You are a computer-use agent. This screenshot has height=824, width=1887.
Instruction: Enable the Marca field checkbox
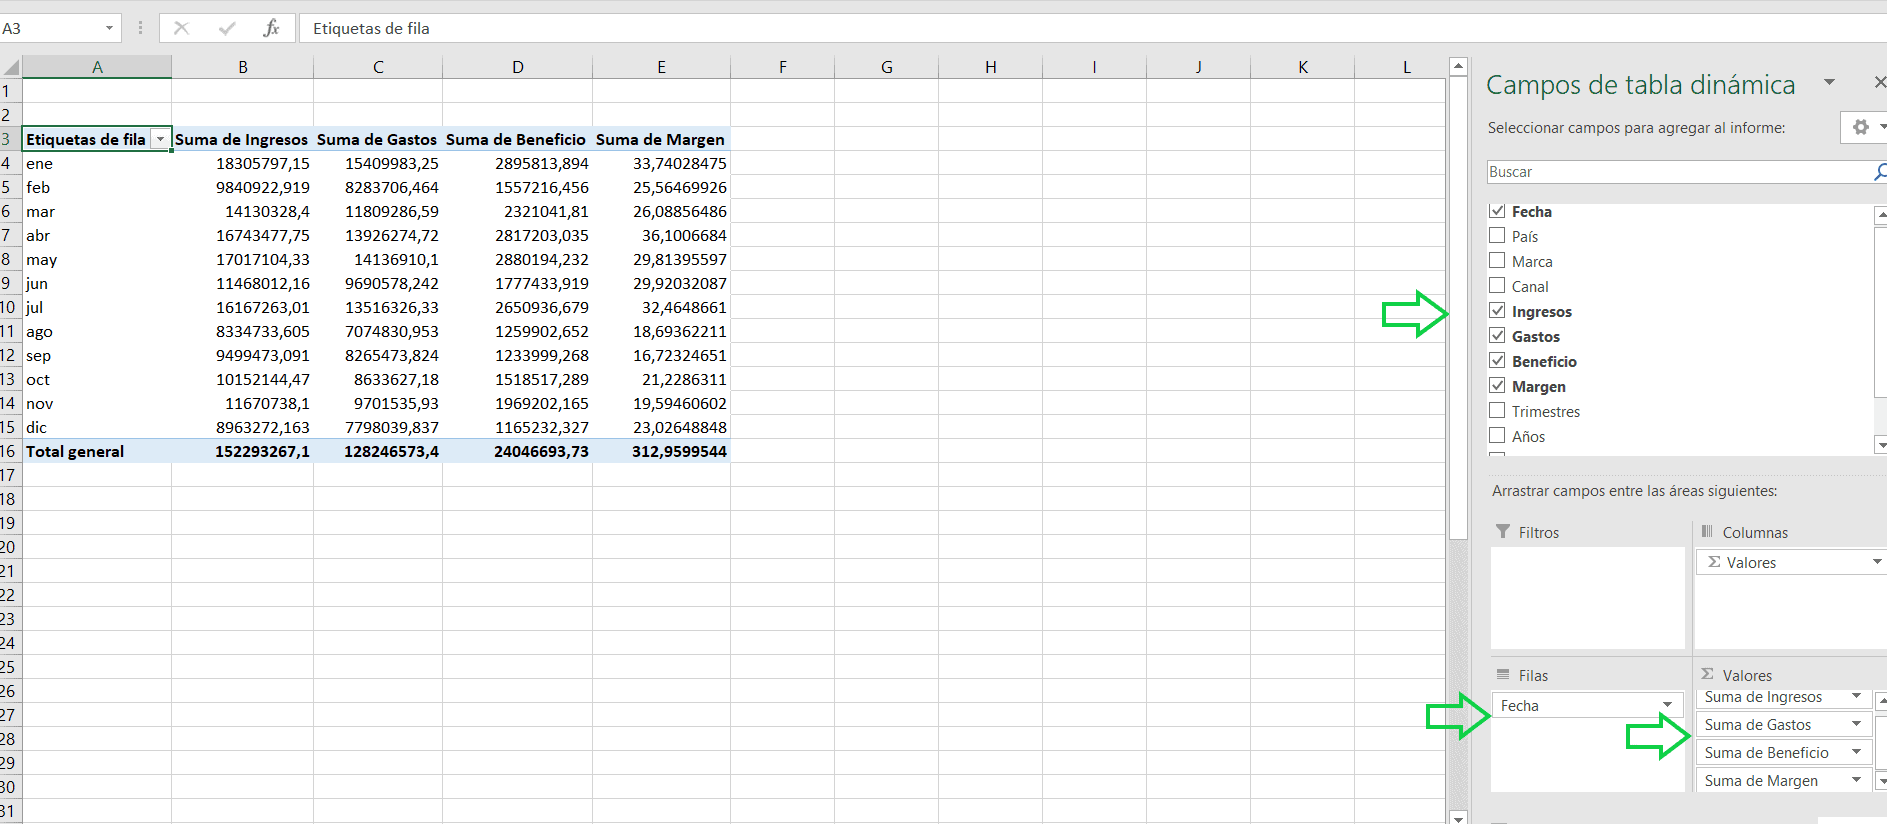click(1497, 261)
